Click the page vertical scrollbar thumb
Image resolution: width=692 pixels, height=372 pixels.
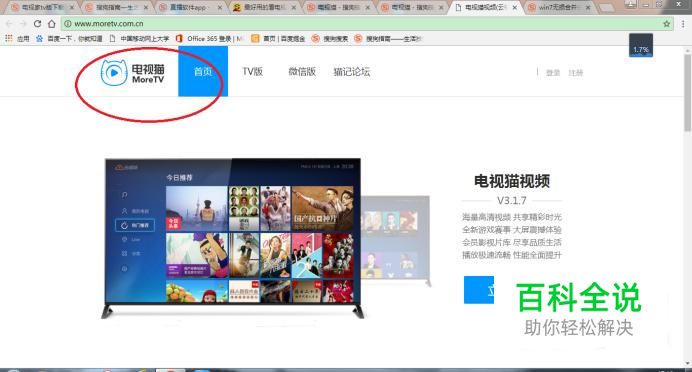[688, 93]
